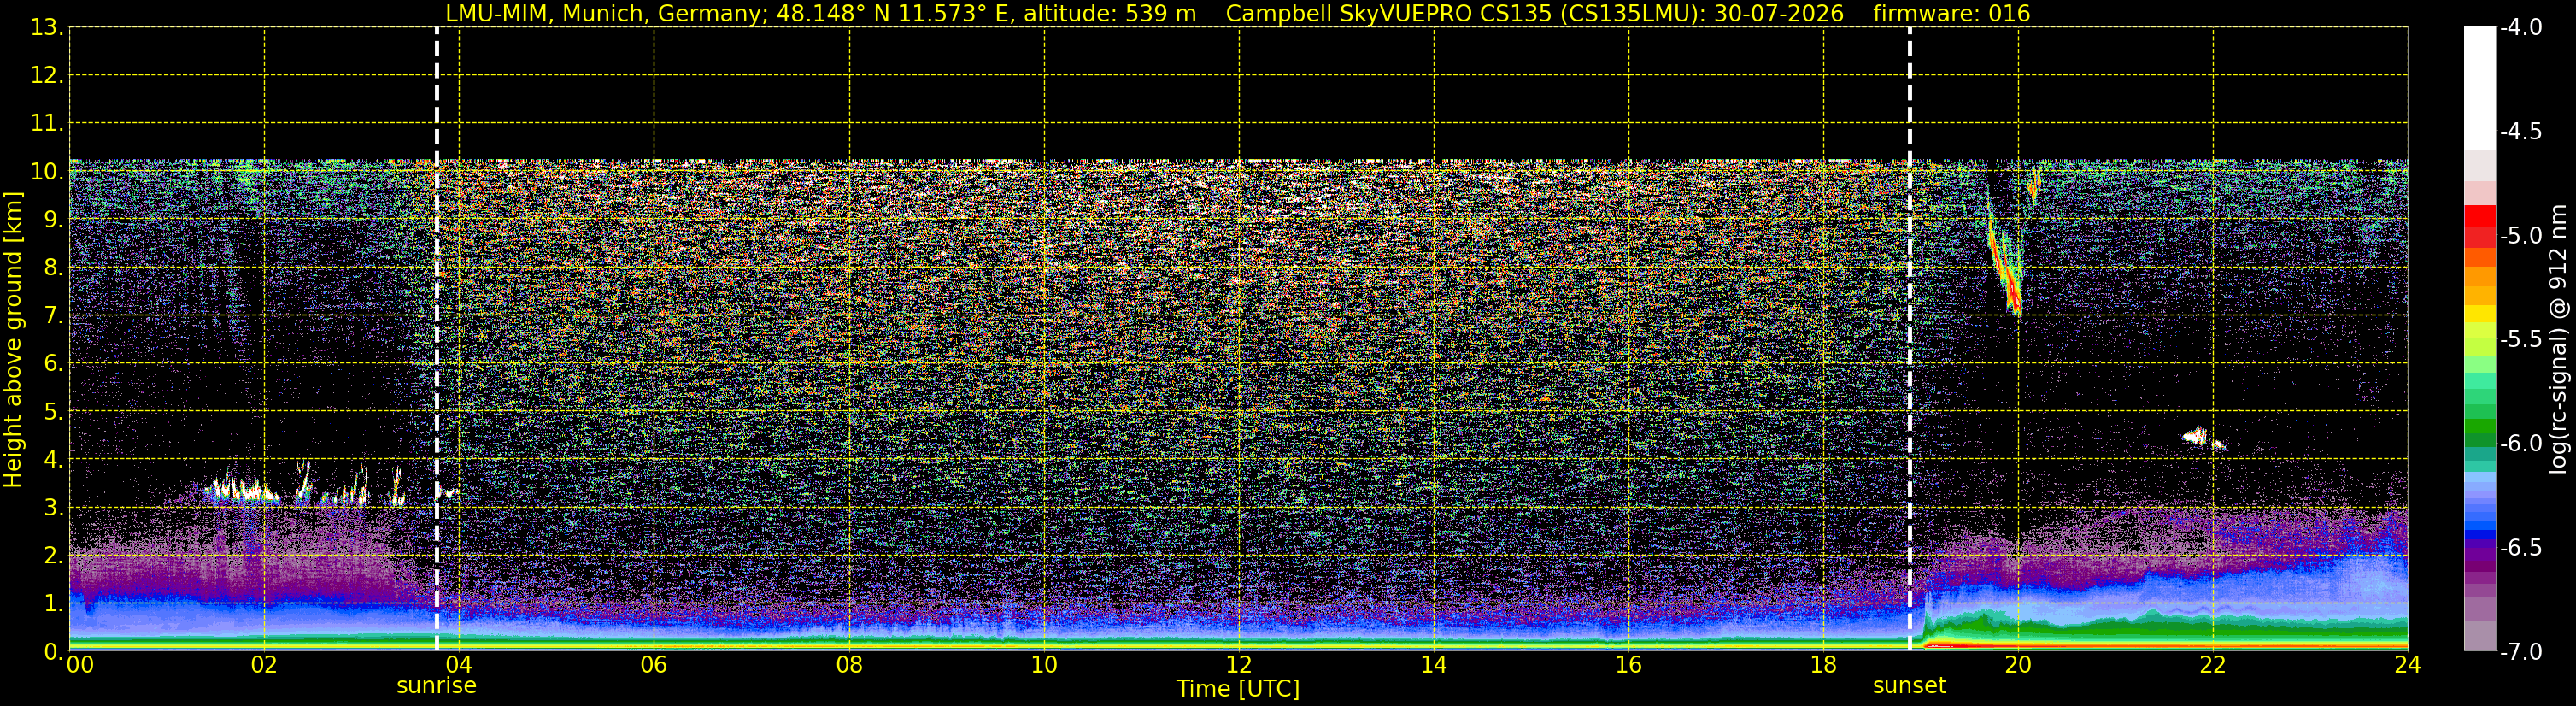Click the '22' time axis tick label

tap(2213, 665)
